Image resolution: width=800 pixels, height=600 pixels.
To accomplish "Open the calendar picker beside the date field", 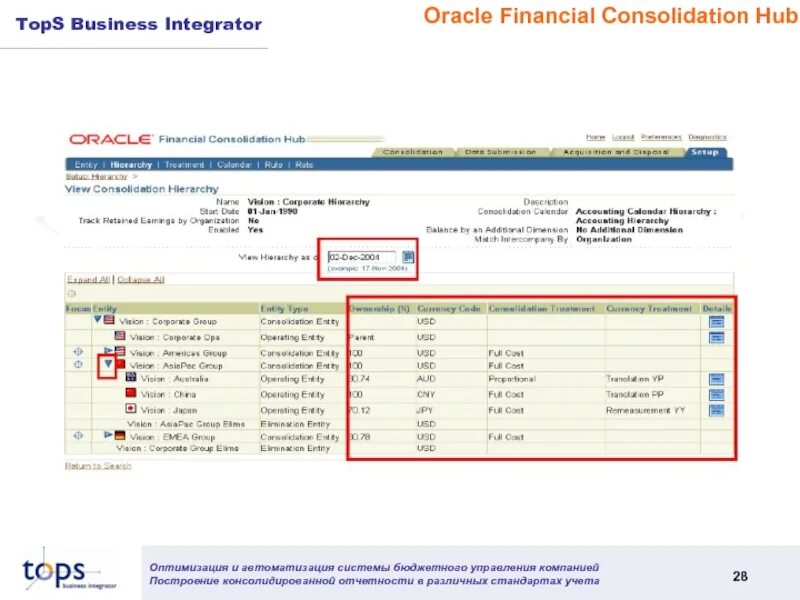I will [408, 257].
